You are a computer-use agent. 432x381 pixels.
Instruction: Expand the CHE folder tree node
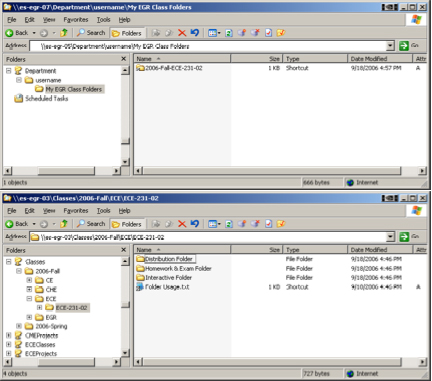pyautogui.click(x=29, y=289)
